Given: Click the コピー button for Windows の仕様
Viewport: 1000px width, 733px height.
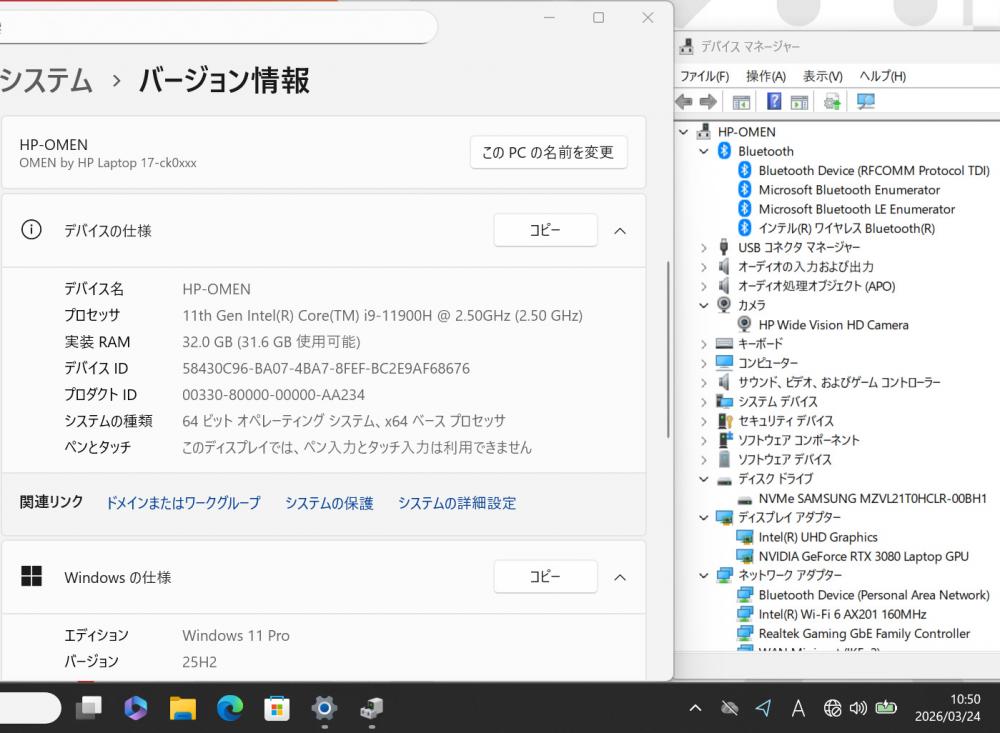Looking at the screenshot, I should [545, 577].
